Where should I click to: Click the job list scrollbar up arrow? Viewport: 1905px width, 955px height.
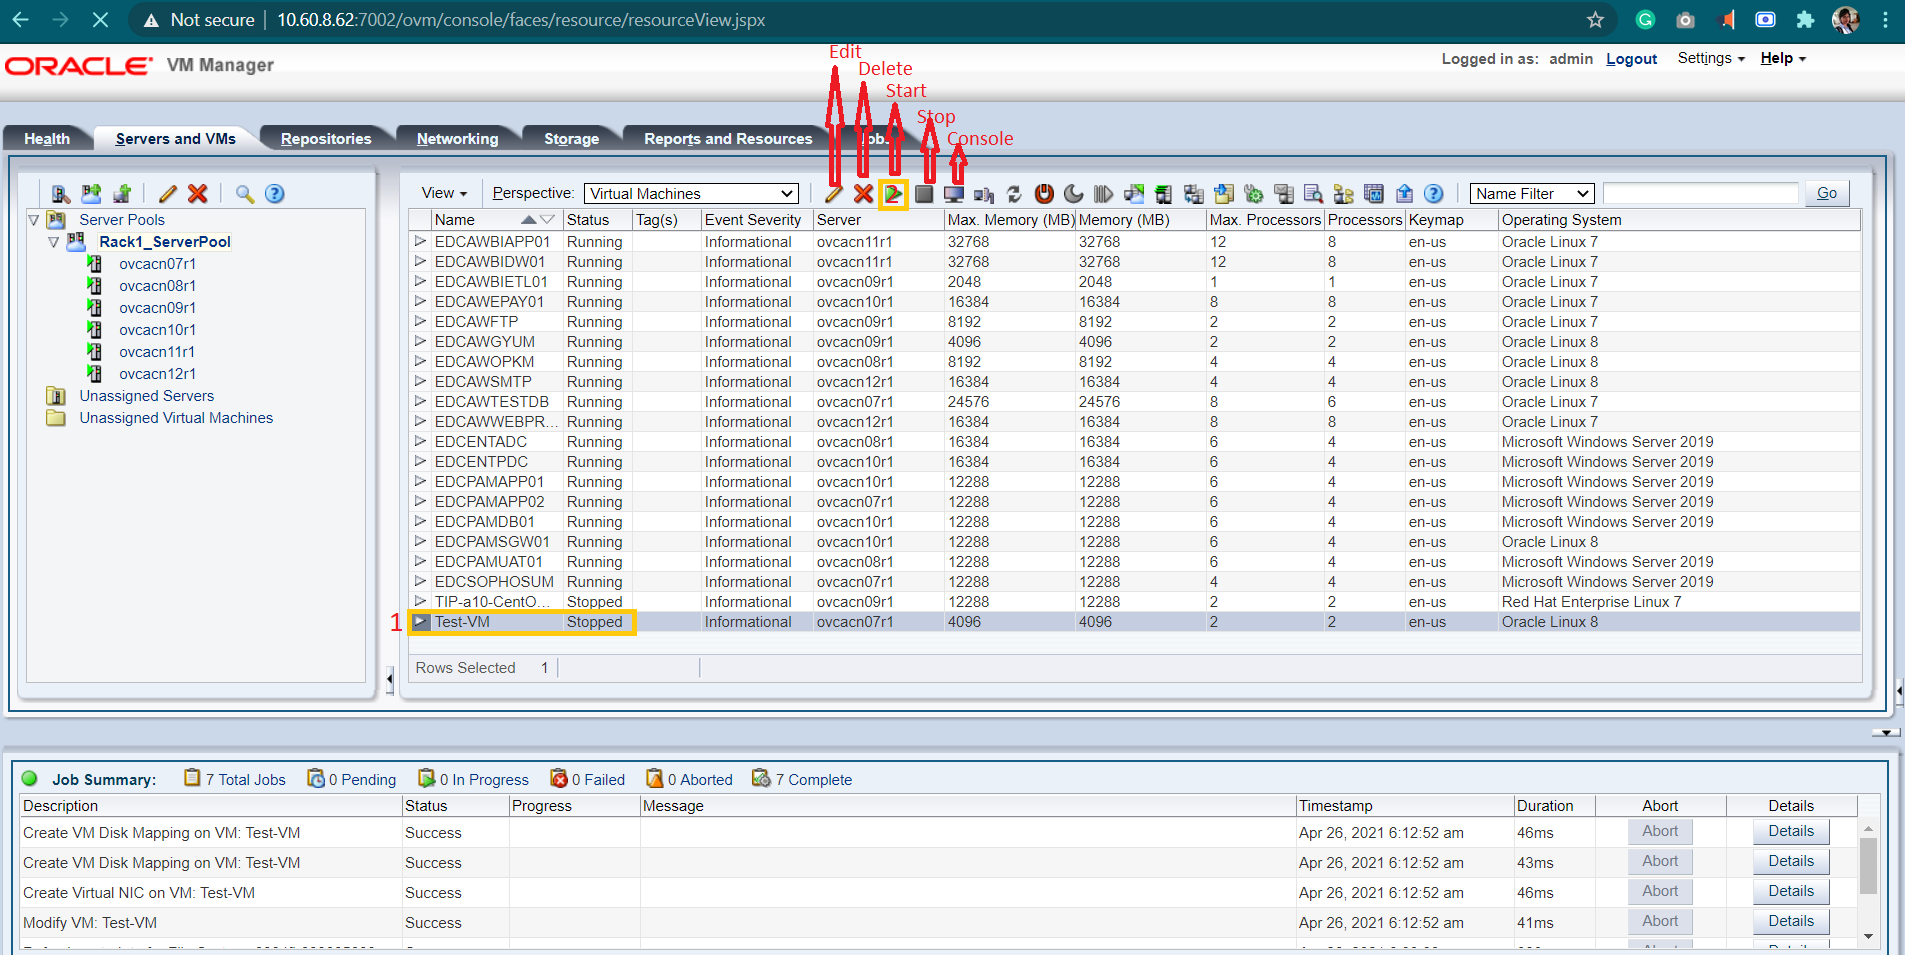(1868, 829)
